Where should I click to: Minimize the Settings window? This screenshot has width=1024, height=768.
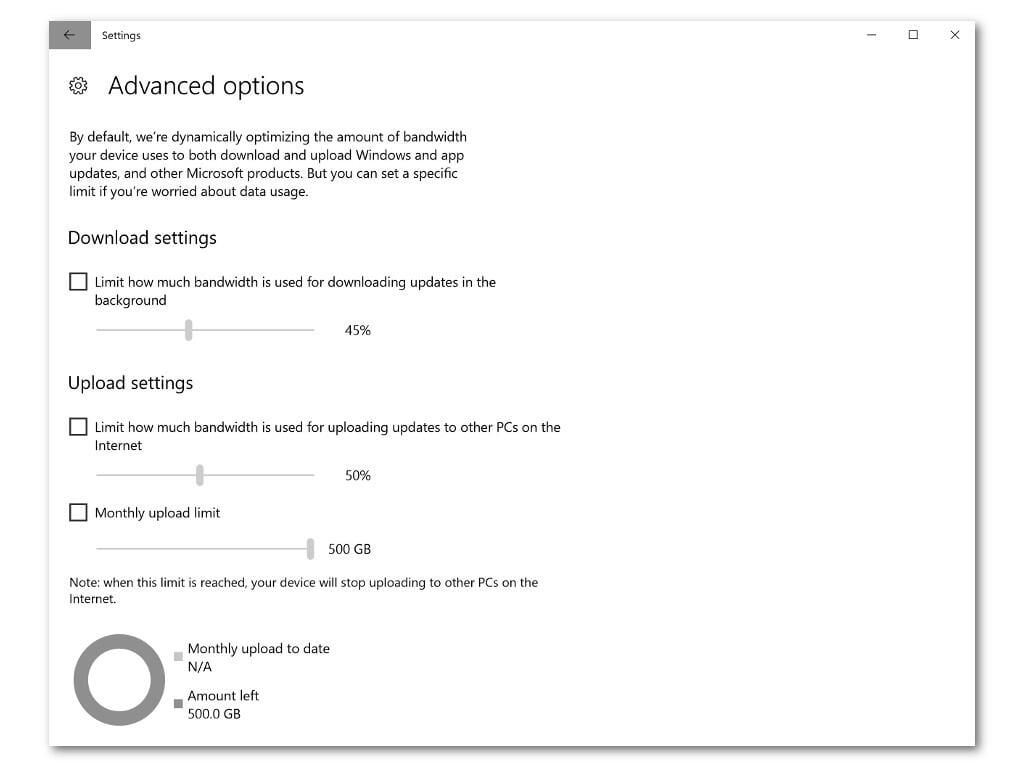pyautogui.click(x=871, y=35)
